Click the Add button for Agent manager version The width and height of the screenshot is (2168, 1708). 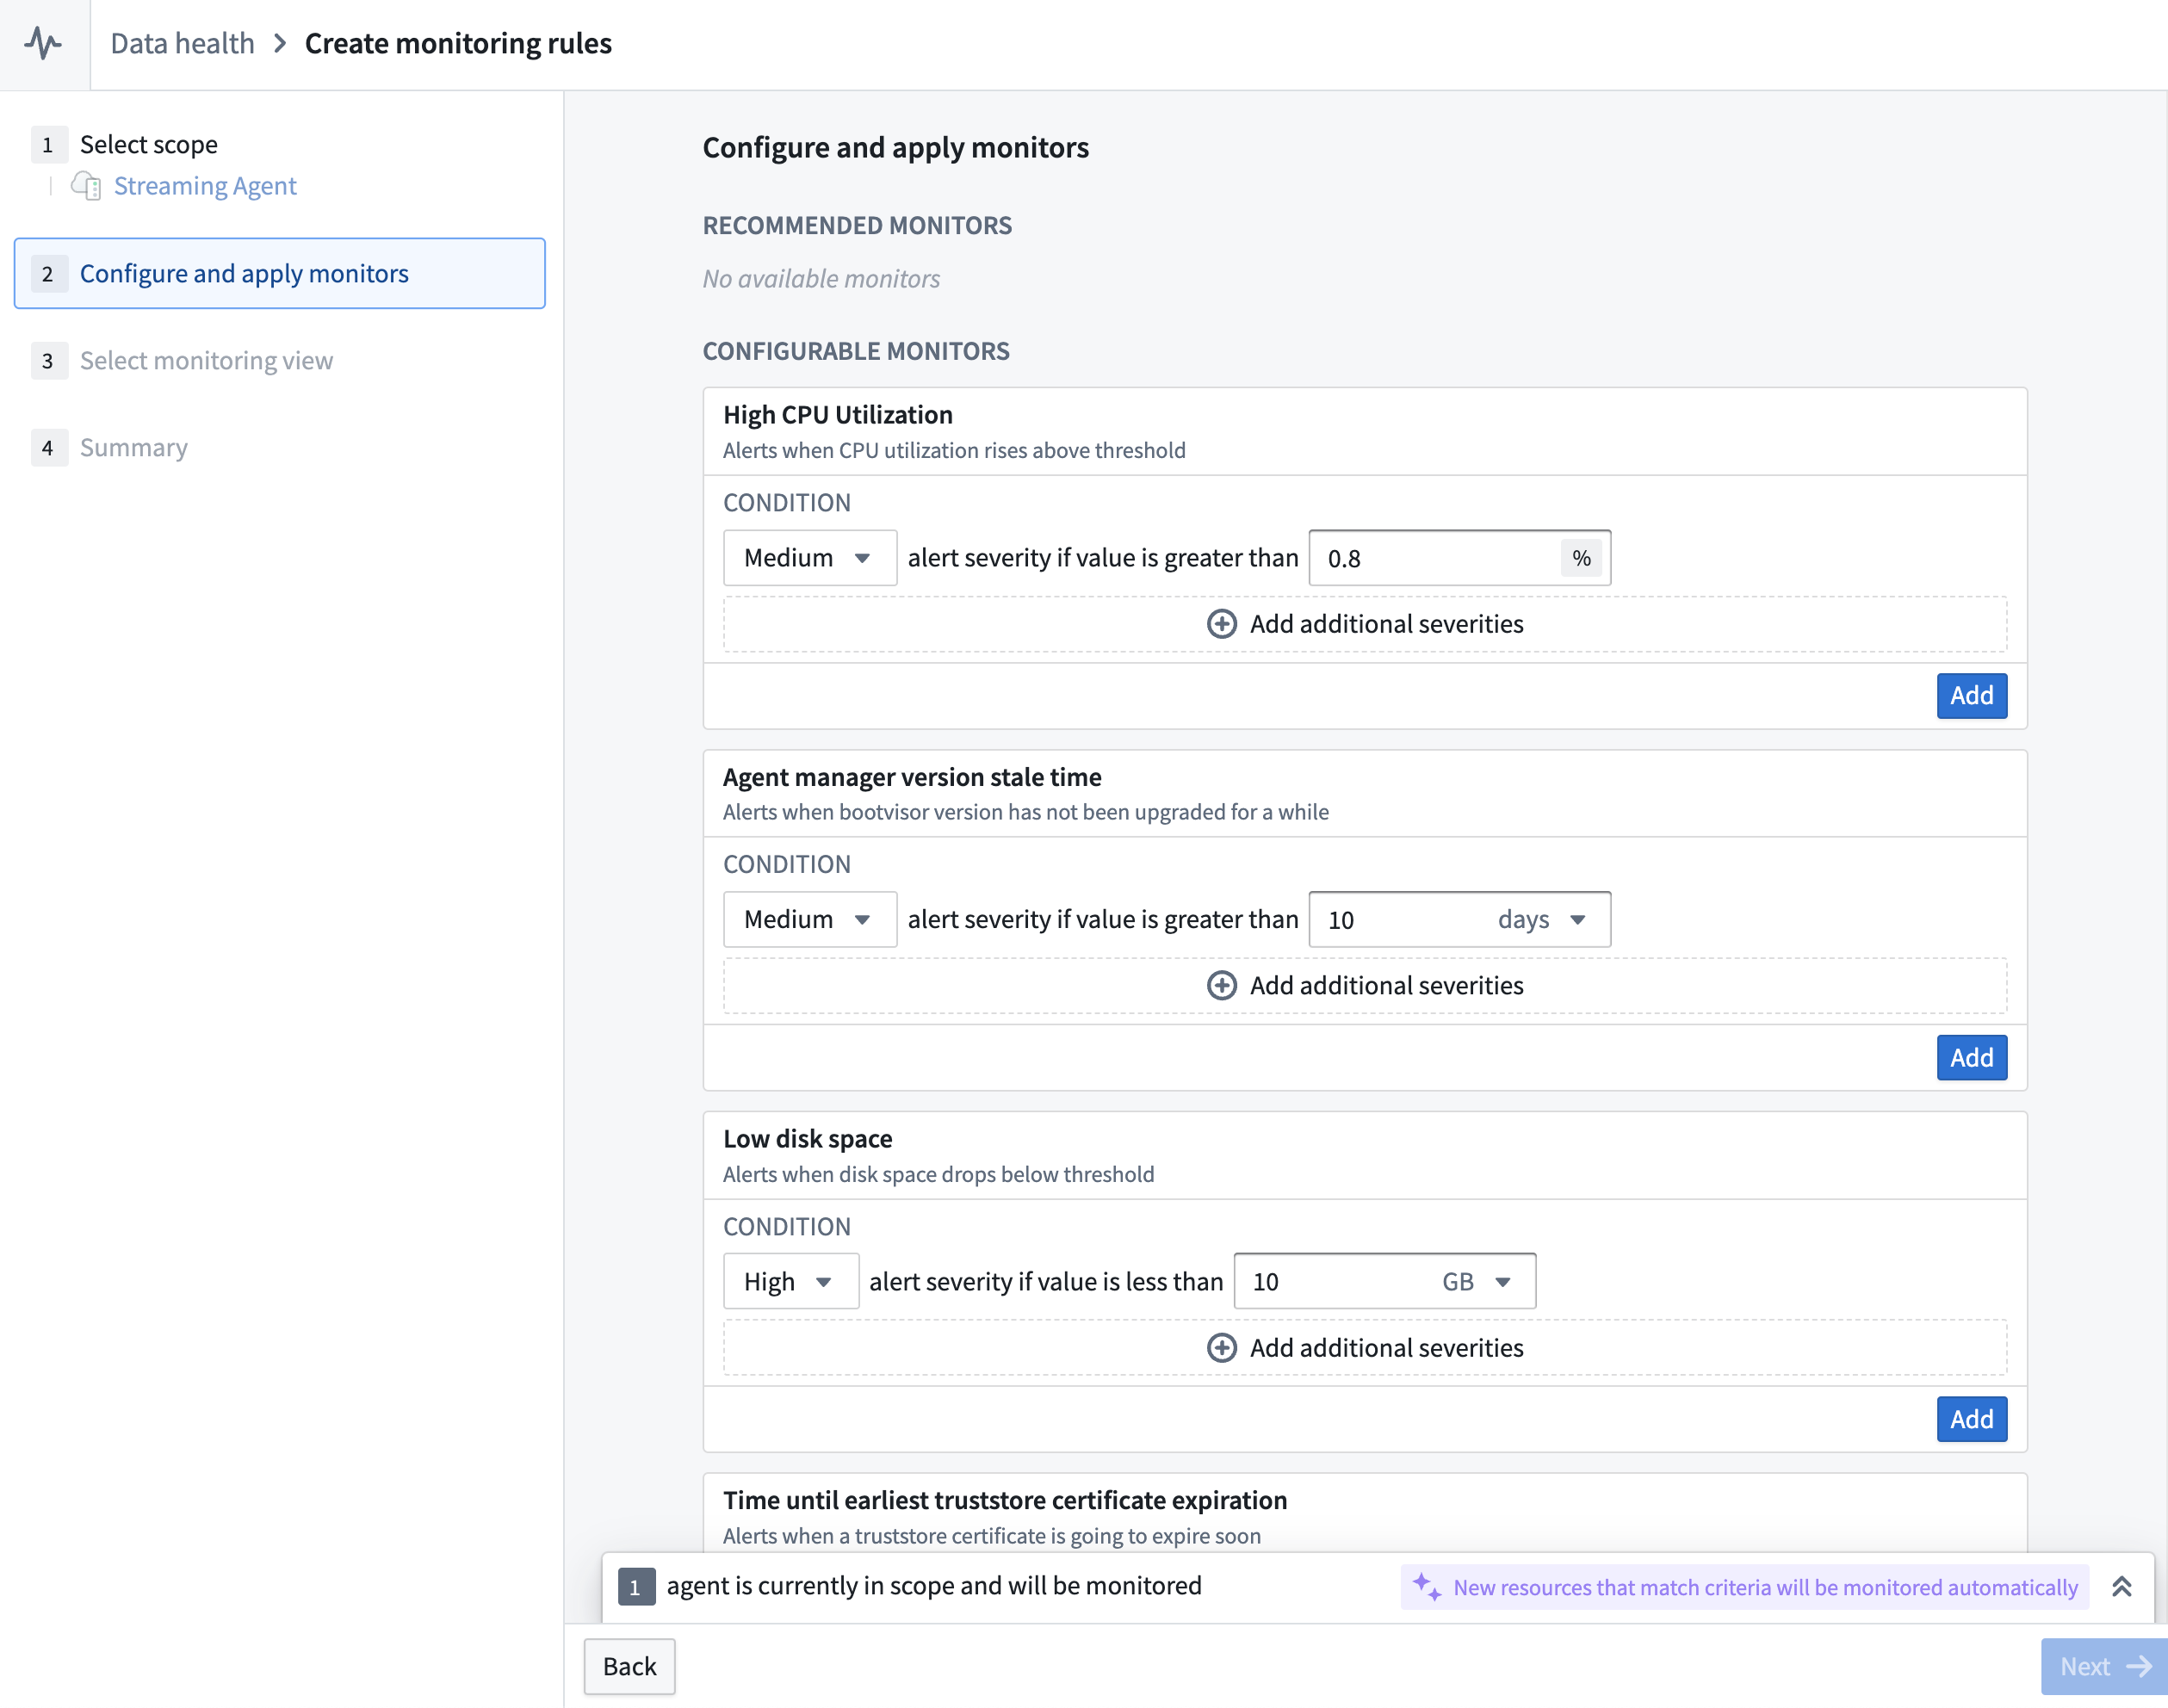coord(1973,1055)
